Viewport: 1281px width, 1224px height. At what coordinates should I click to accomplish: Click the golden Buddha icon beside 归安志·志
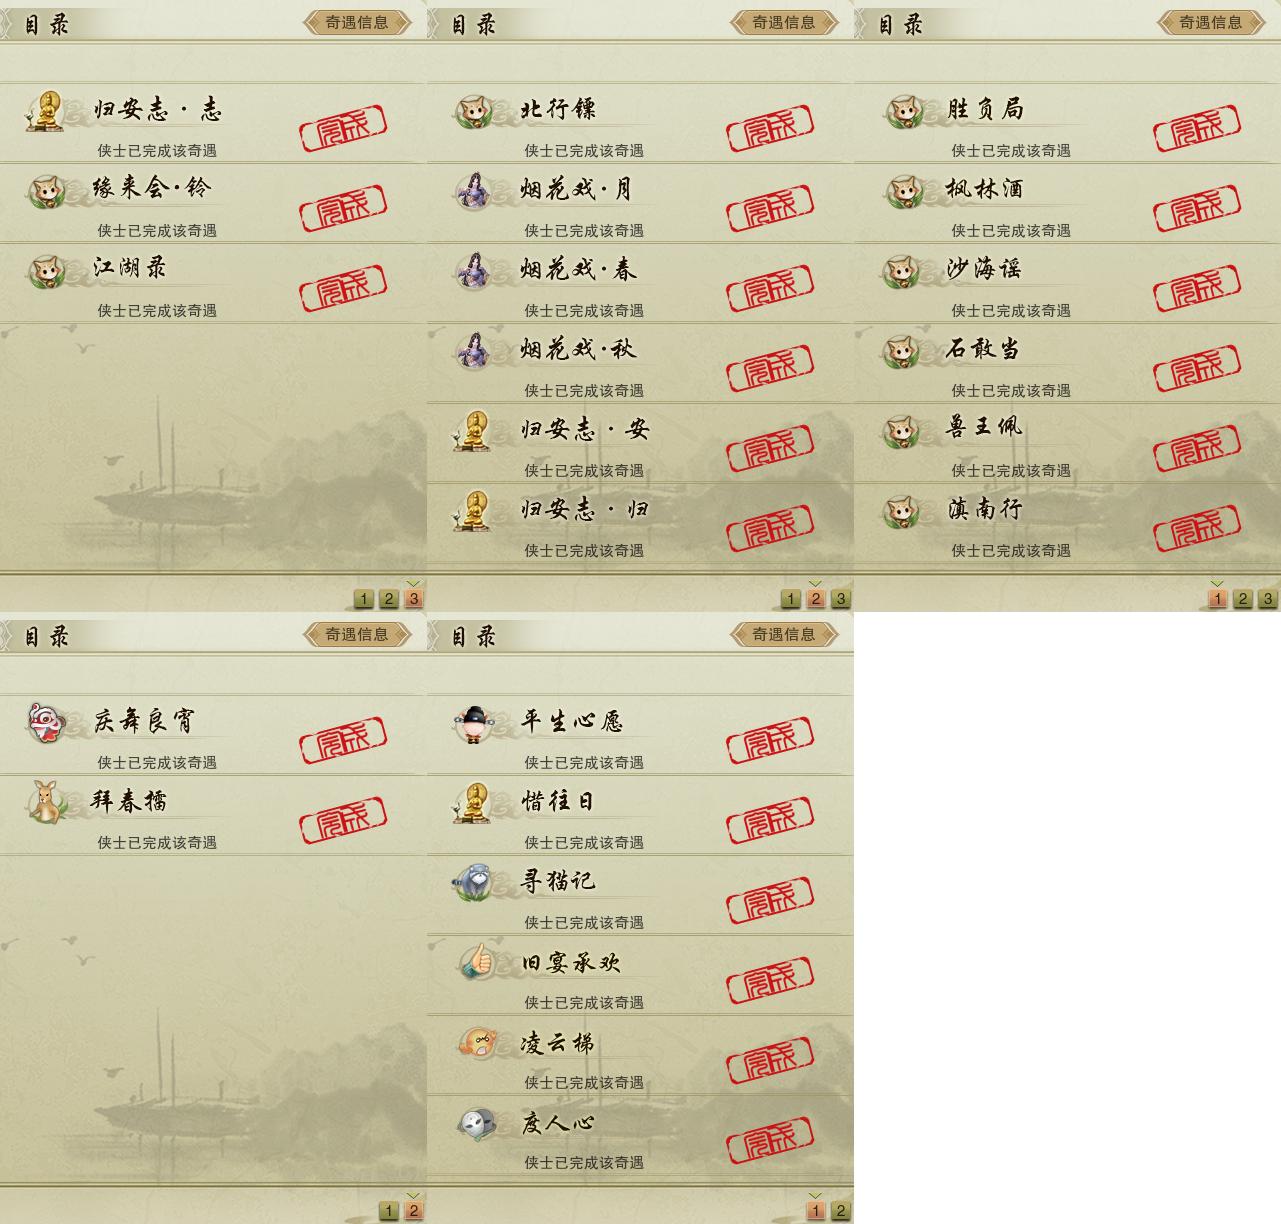45,110
